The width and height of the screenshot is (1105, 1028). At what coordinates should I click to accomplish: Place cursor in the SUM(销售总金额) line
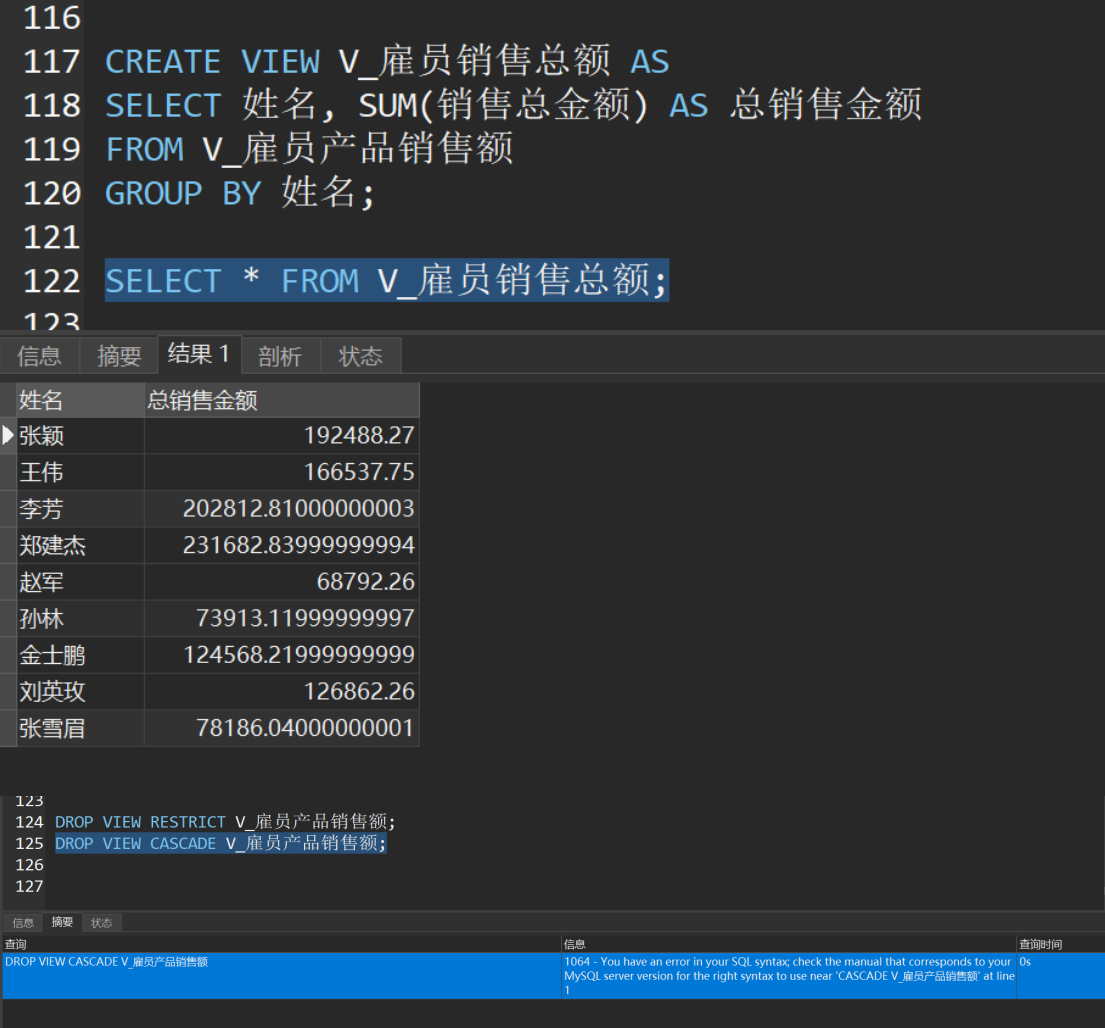pyautogui.click(x=513, y=105)
